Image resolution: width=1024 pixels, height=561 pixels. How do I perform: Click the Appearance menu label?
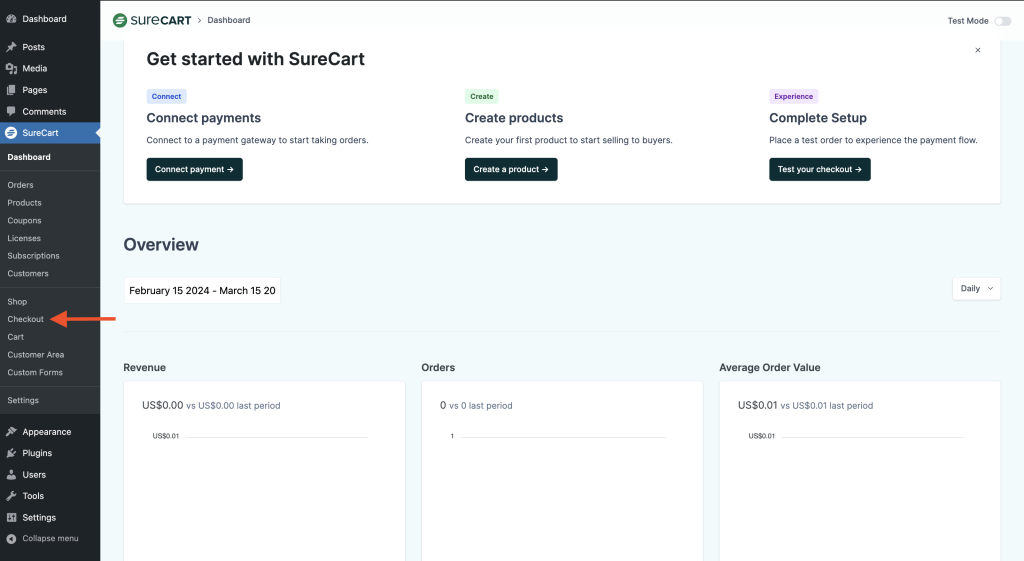coord(47,432)
